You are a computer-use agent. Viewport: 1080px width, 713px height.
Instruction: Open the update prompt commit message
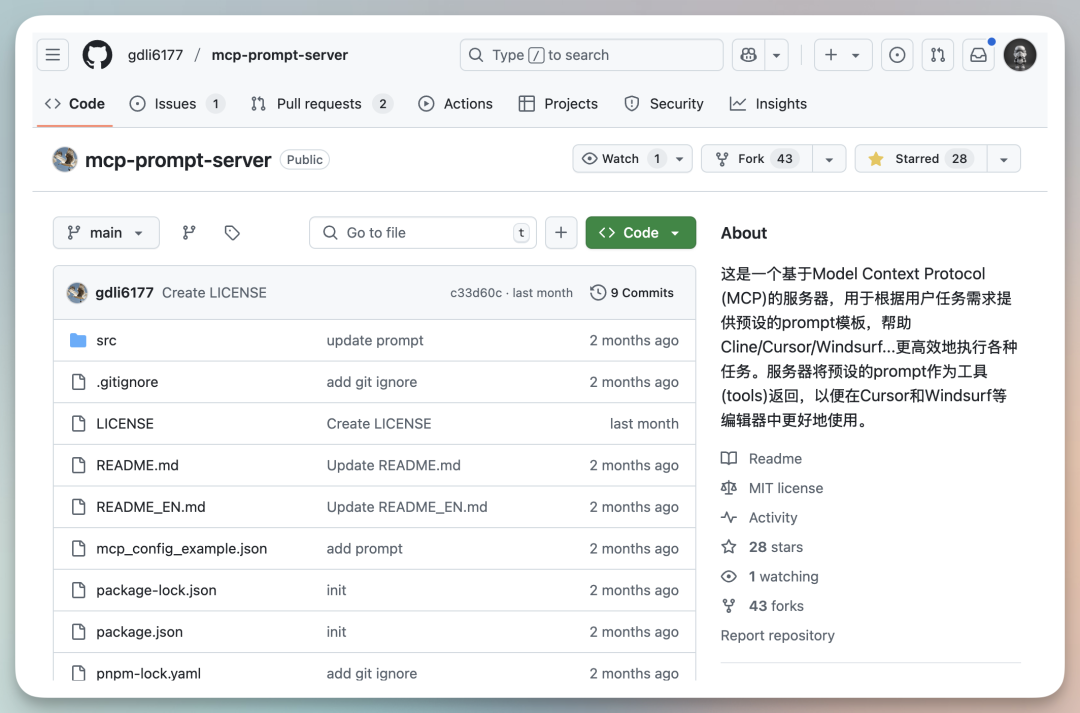pos(375,340)
